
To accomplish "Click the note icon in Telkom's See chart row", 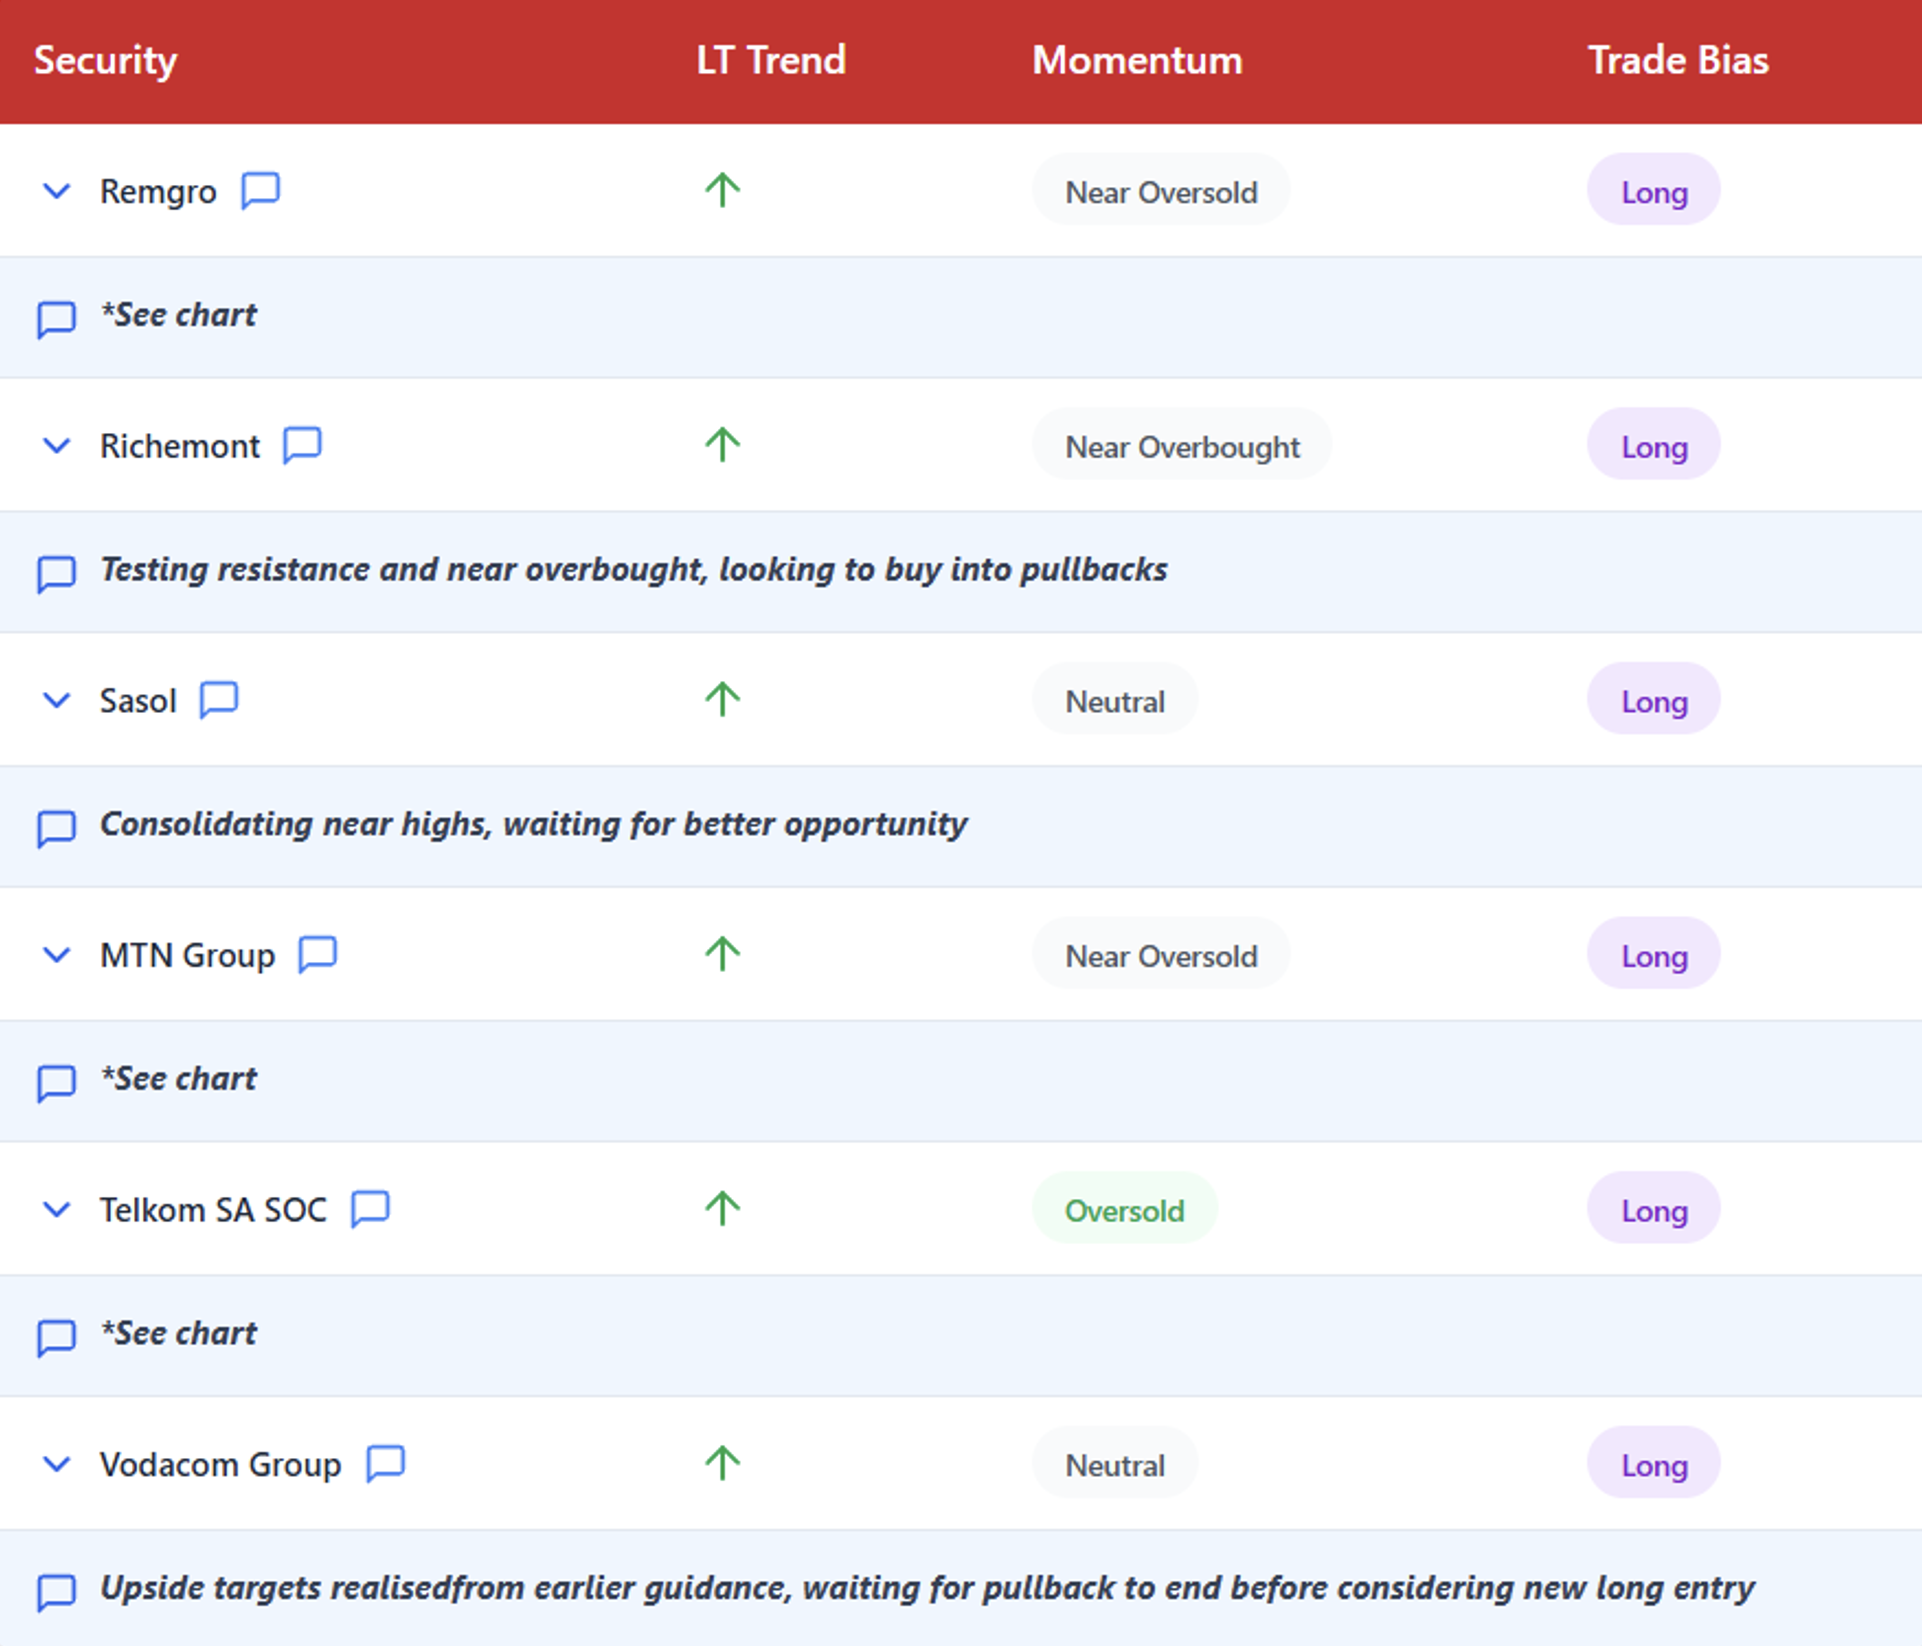I will (x=56, y=1338).
